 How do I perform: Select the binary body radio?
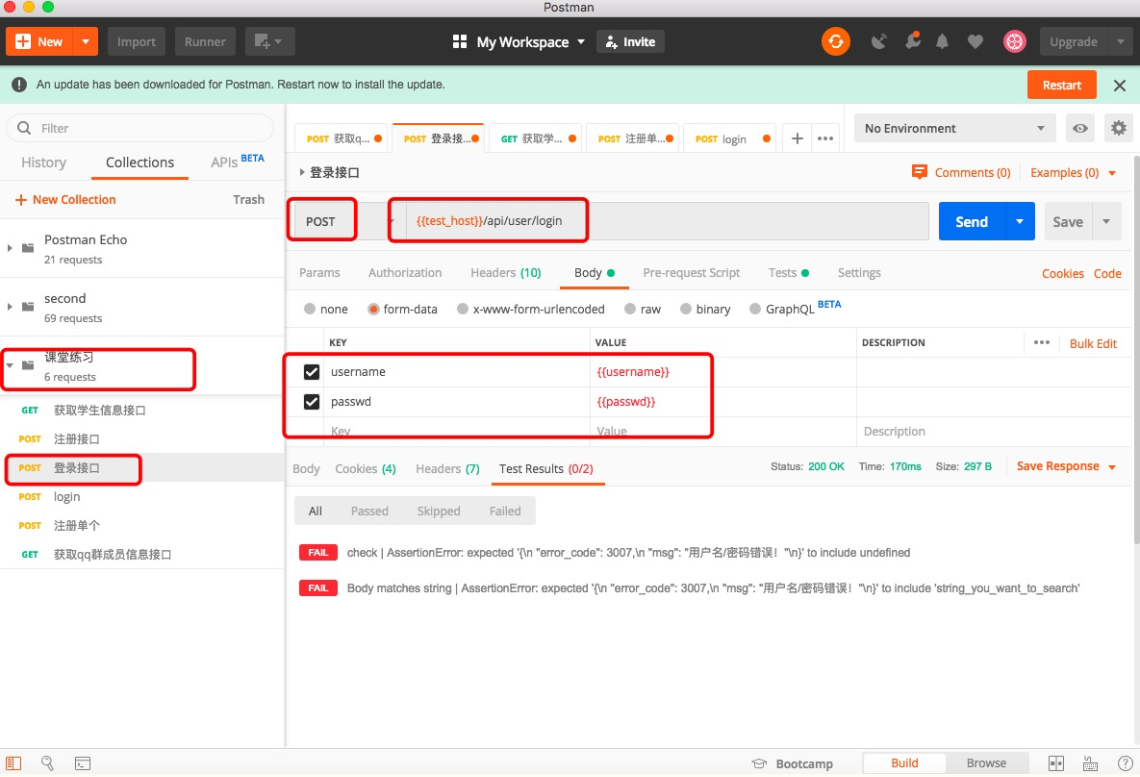pos(686,309)
